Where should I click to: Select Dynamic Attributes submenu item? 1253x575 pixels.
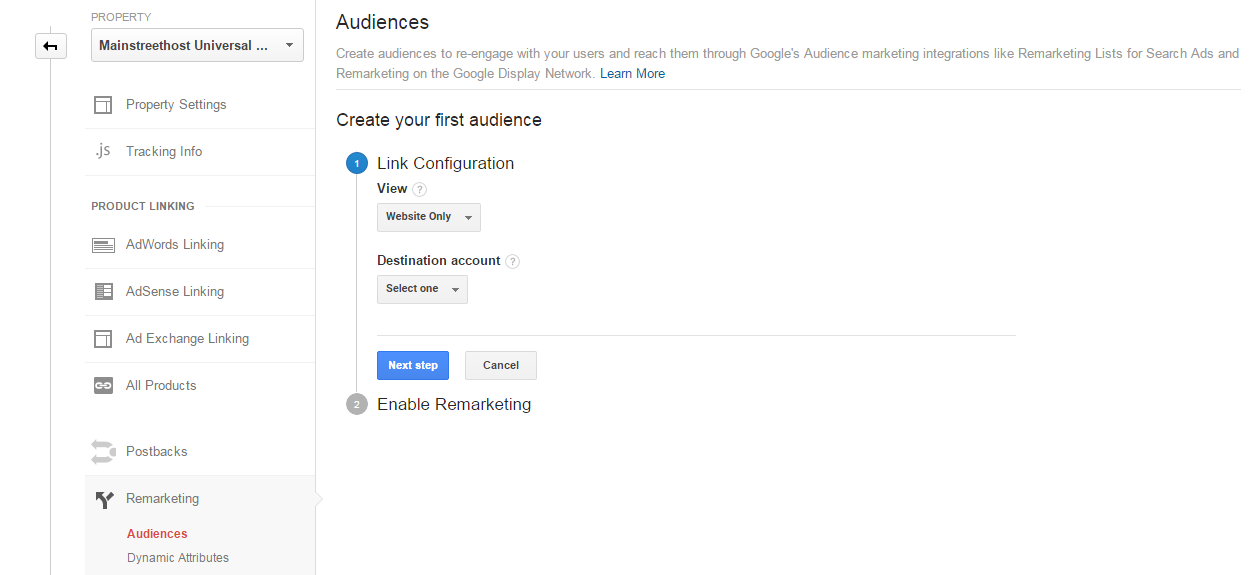coord(178,558)
